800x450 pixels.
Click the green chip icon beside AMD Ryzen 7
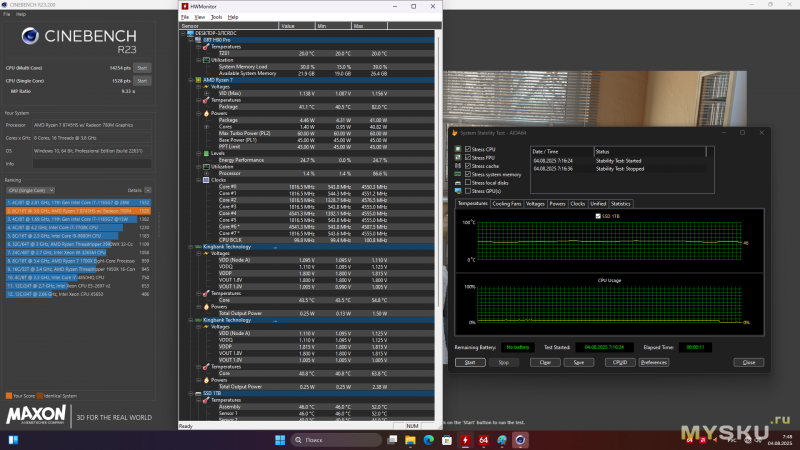pyautogui.click(x=198, y=80)
